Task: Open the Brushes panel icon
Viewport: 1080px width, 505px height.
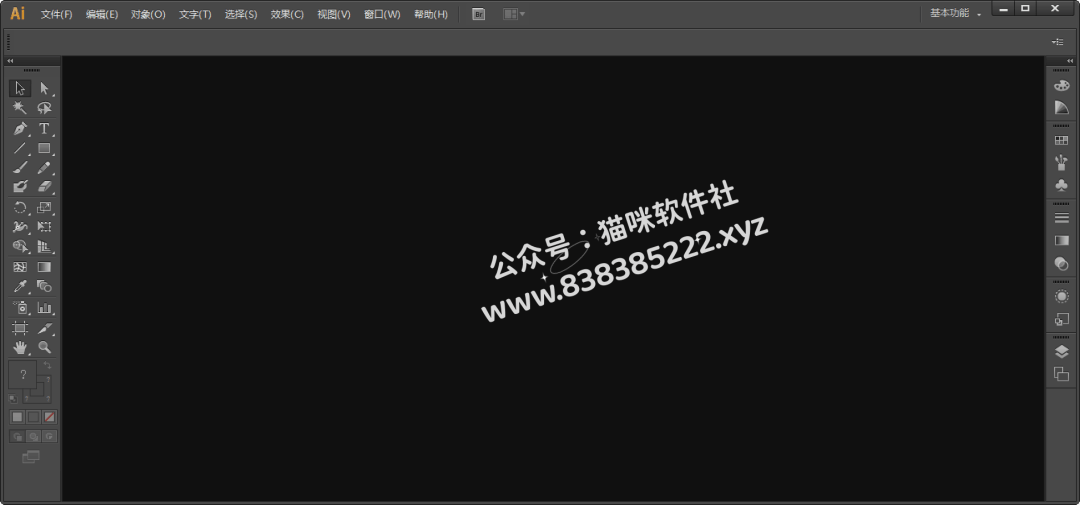Action: coord(1061,163)
